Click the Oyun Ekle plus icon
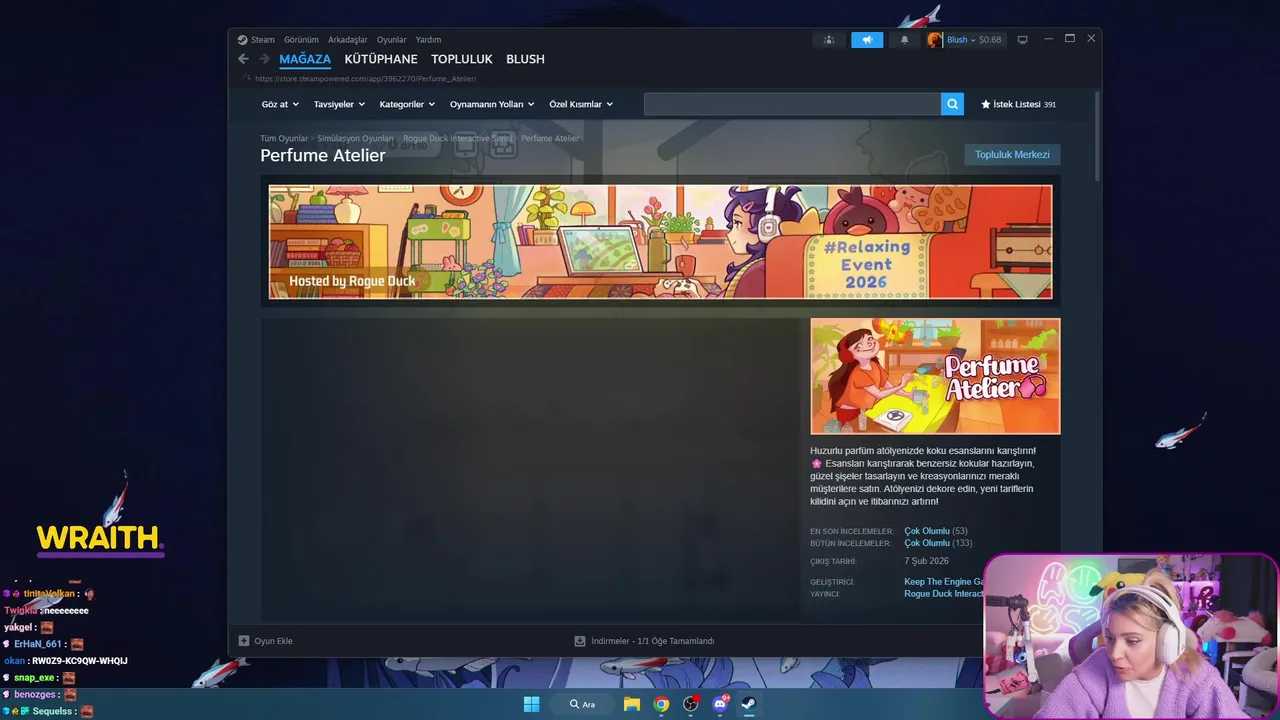The height and width of the screenshot is (720, 1280). tap(244, 641)
